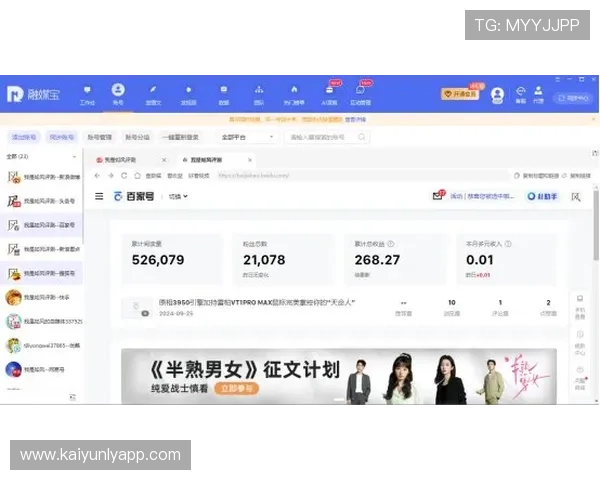This screenshot has height=480, width=600.
Task: Click the 开通会员 membership button
Action: (460, 94)
